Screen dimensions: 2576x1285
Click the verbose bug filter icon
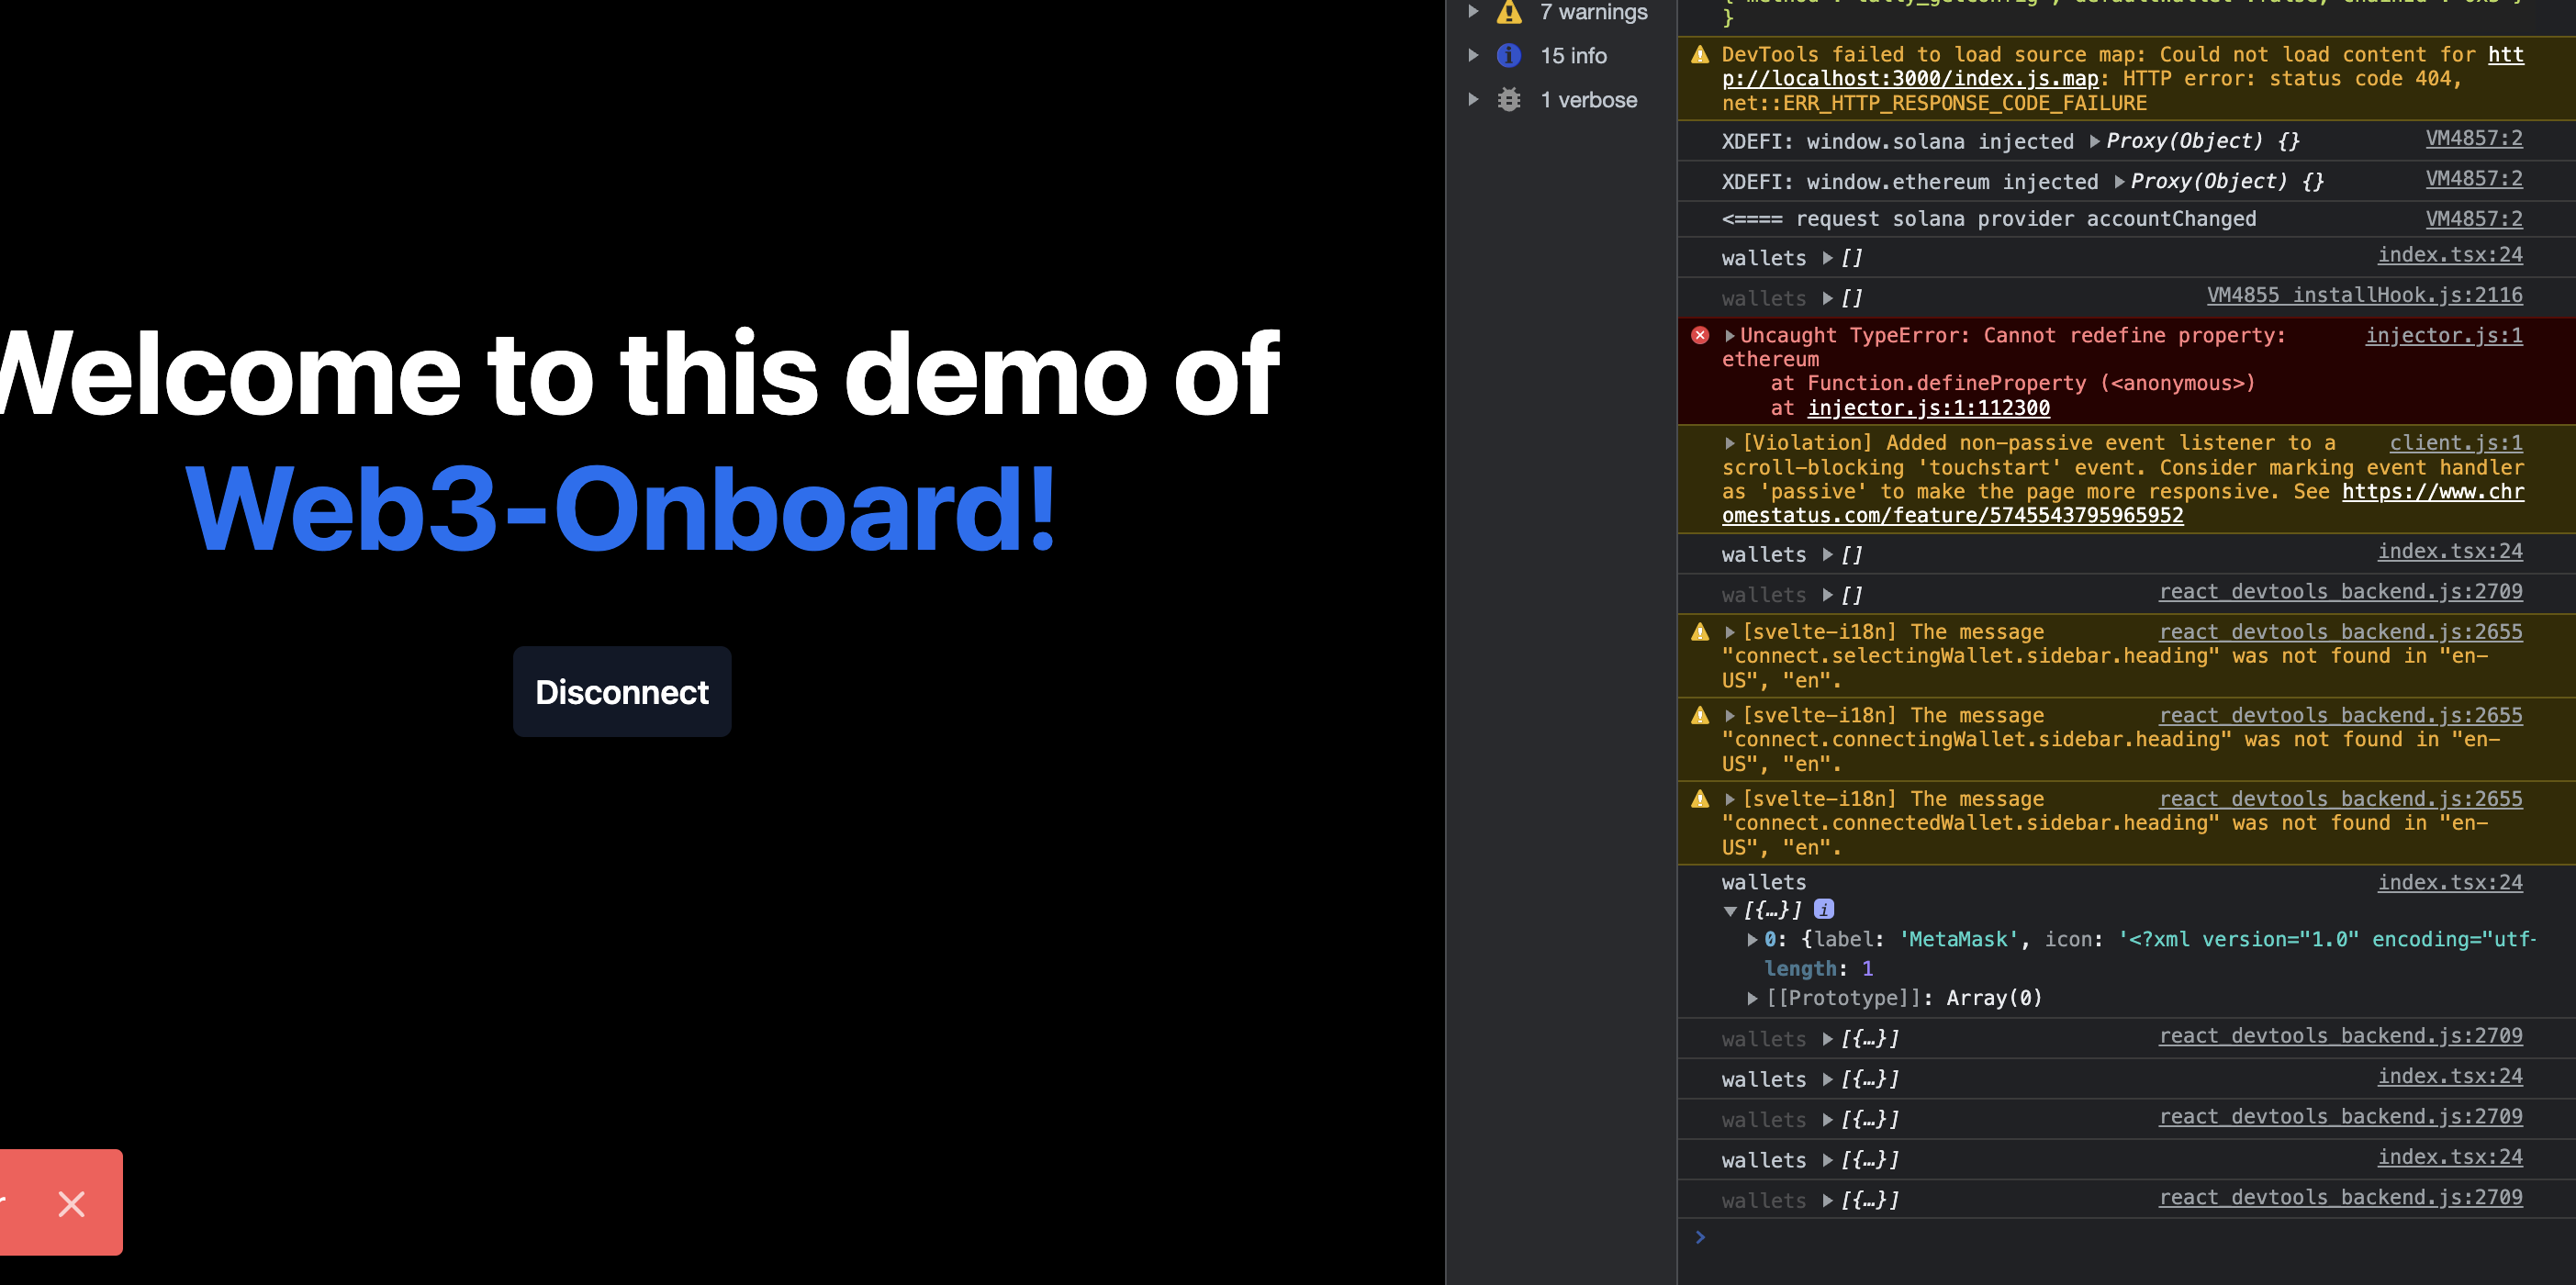pos(1508,100)
